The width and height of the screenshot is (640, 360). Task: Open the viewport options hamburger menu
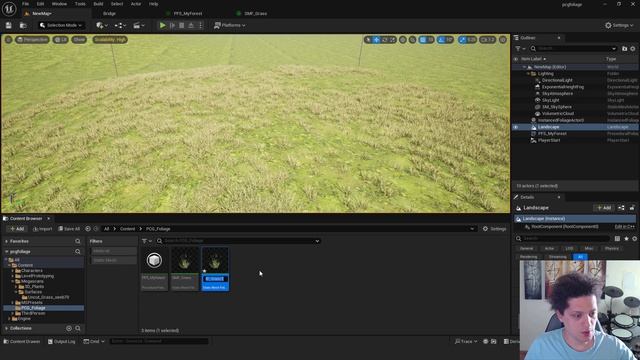pos(8,40)
